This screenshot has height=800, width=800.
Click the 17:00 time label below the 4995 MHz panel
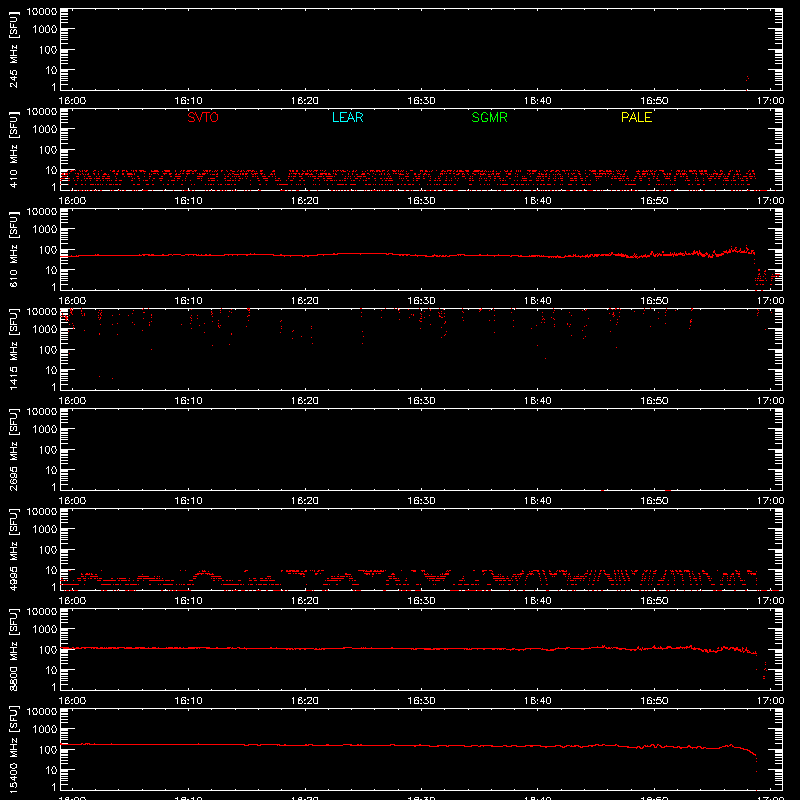(770, 601)
